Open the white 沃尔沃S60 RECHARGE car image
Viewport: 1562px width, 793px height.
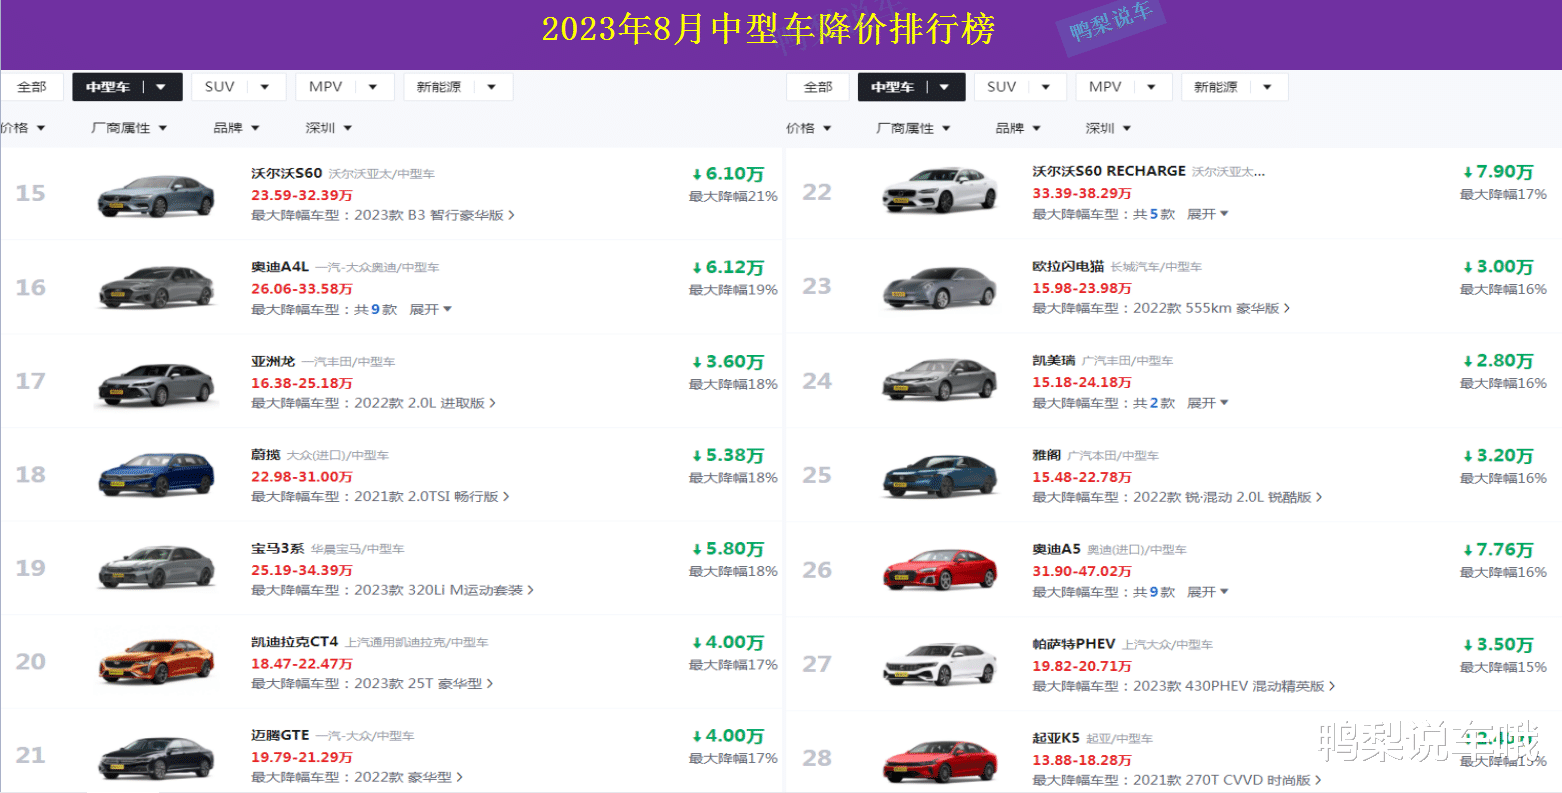tap(940, 191)
